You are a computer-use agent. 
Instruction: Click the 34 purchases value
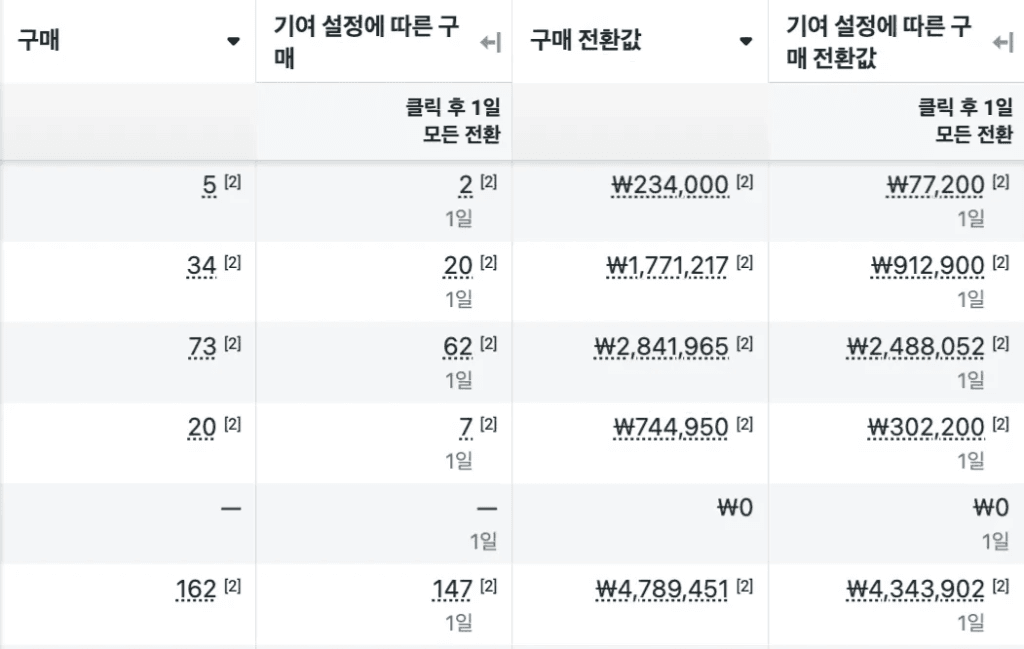tap(201, 266)
